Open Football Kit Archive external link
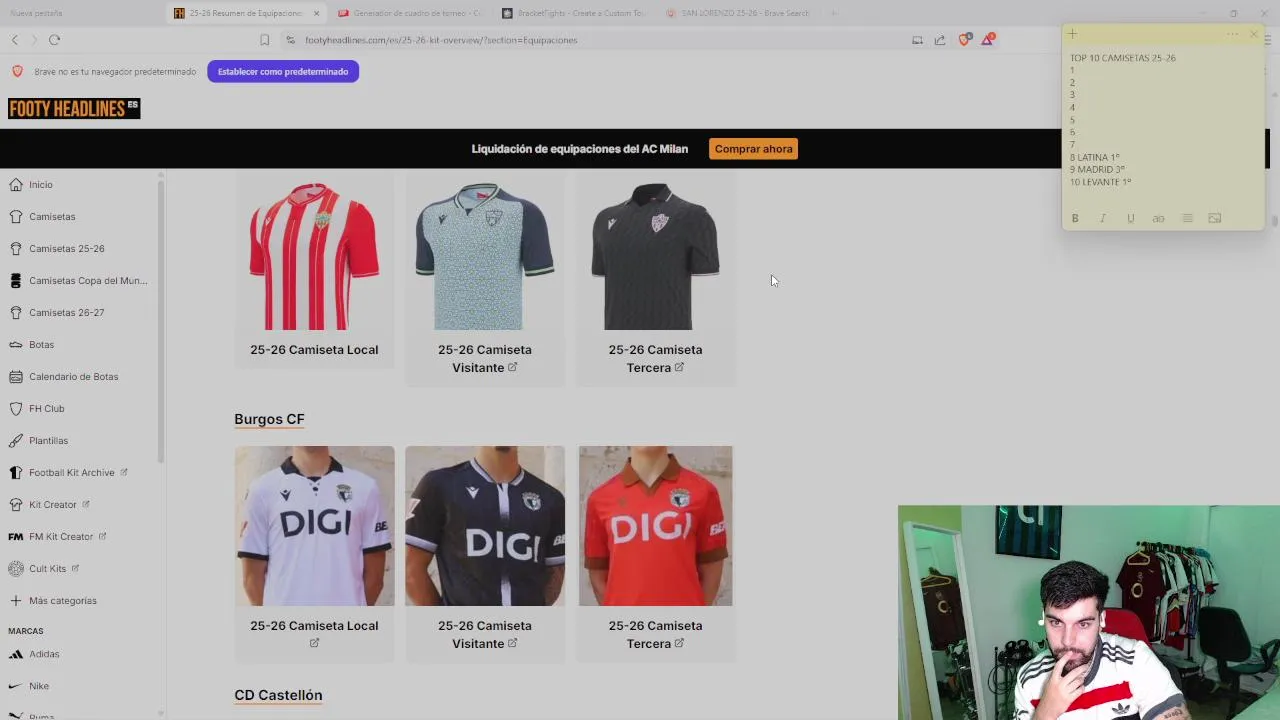Image resolution: width=1280 pixels, height=720 pixels. (78, 472)
